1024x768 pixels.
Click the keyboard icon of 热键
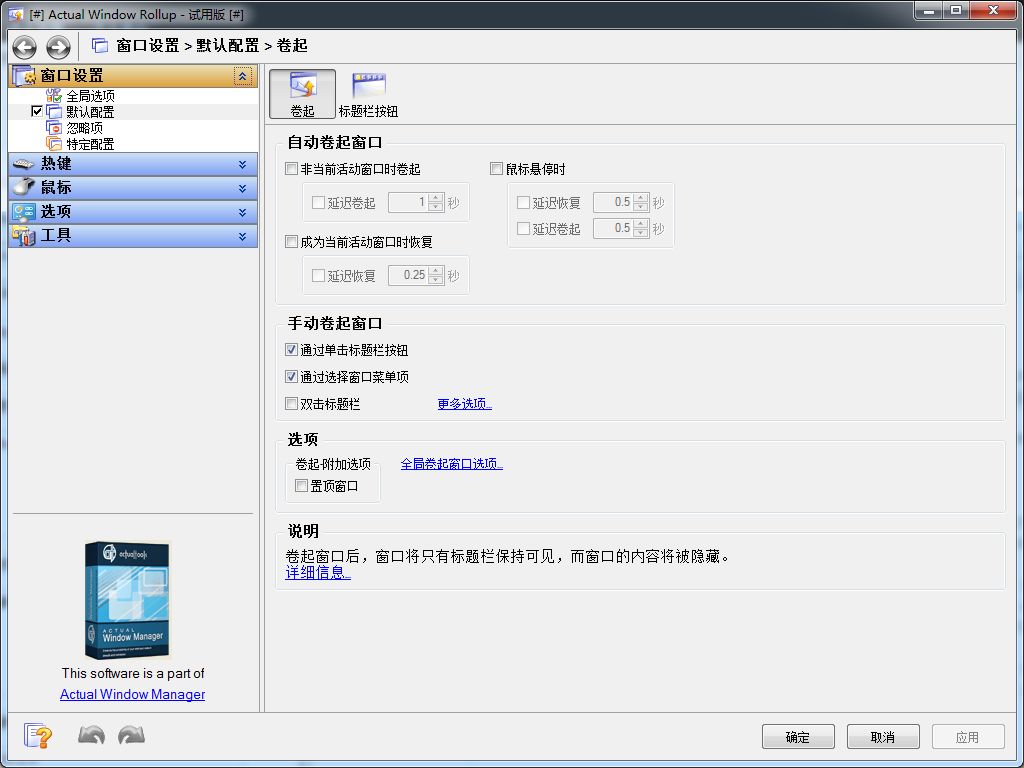pos(24,164)
